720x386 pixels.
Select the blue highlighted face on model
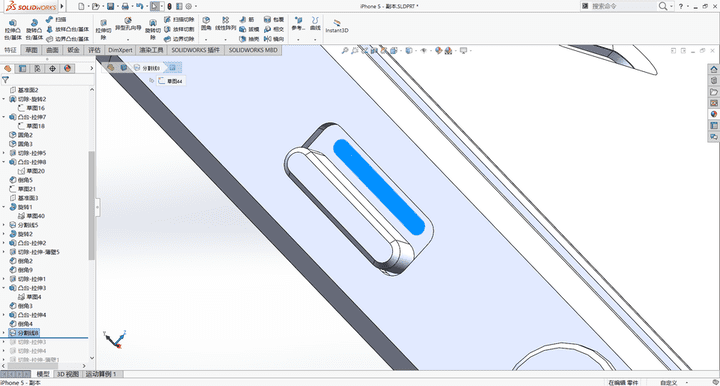pos(379,187)
